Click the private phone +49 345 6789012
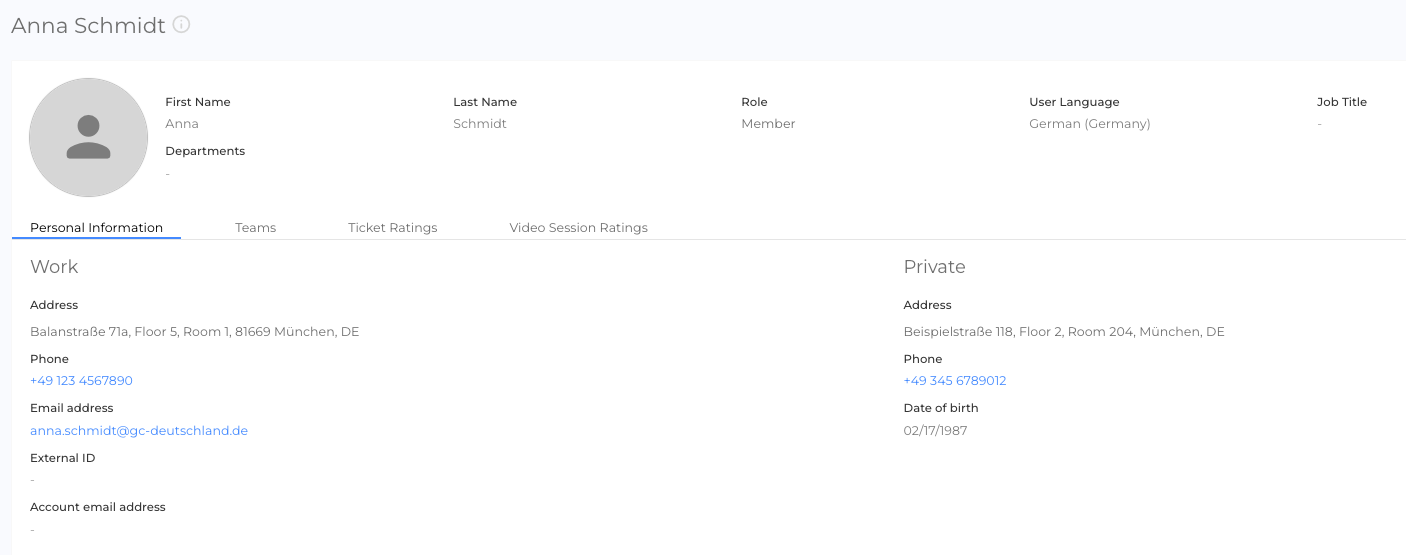Viewport: 1406px width, 555px height. click(x=954, y=381)
